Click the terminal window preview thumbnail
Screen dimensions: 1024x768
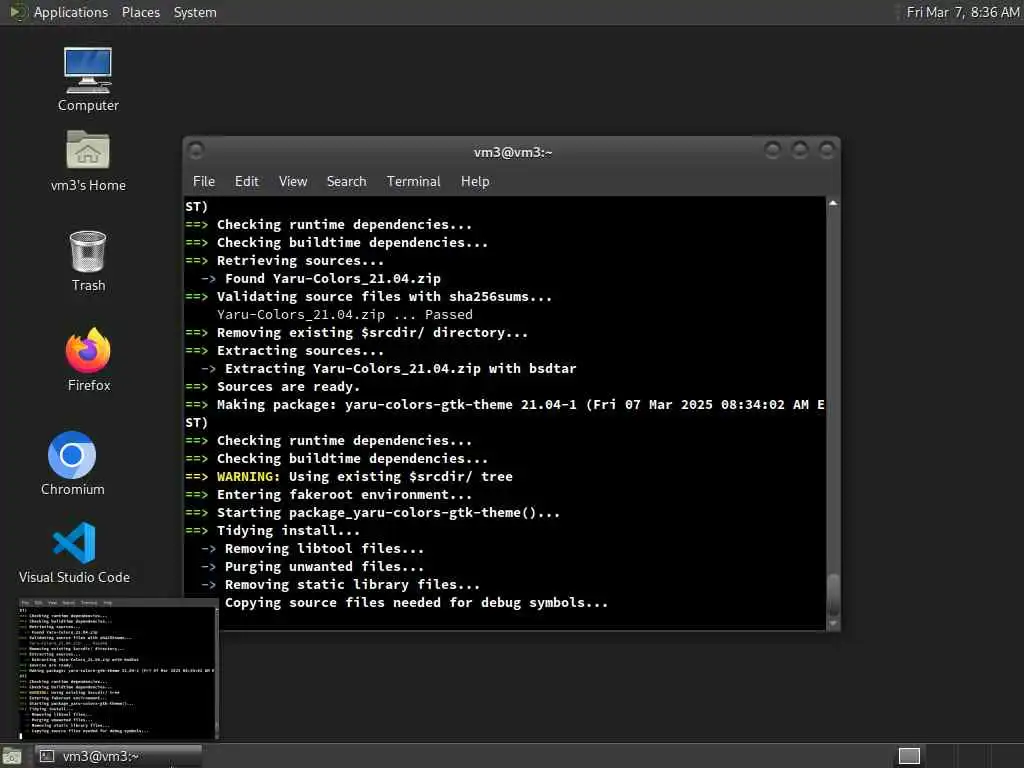pyautogui.click(x=118, y=668)
